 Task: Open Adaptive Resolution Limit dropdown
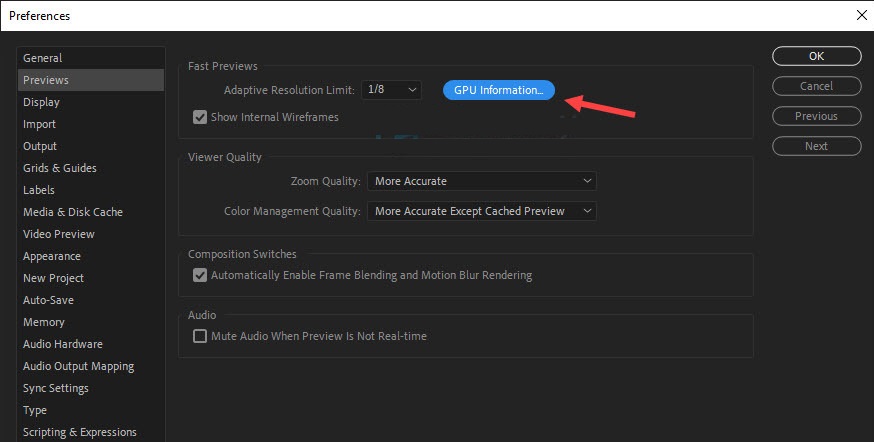[x=392, y=90]
